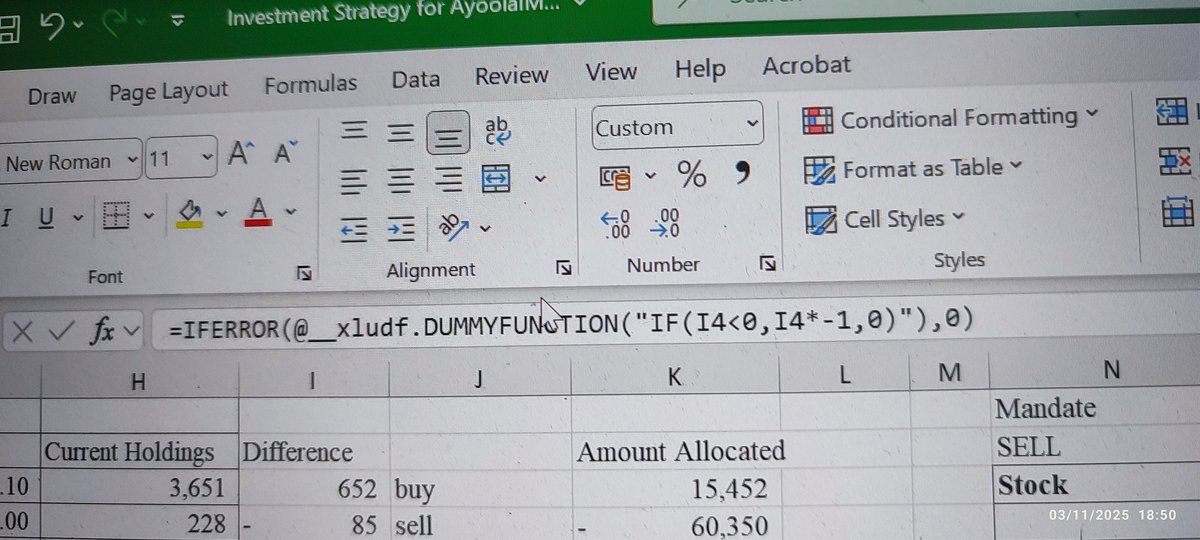
Task: Expand the fill color dropdown arrow
Action: [x=221, y=212]
